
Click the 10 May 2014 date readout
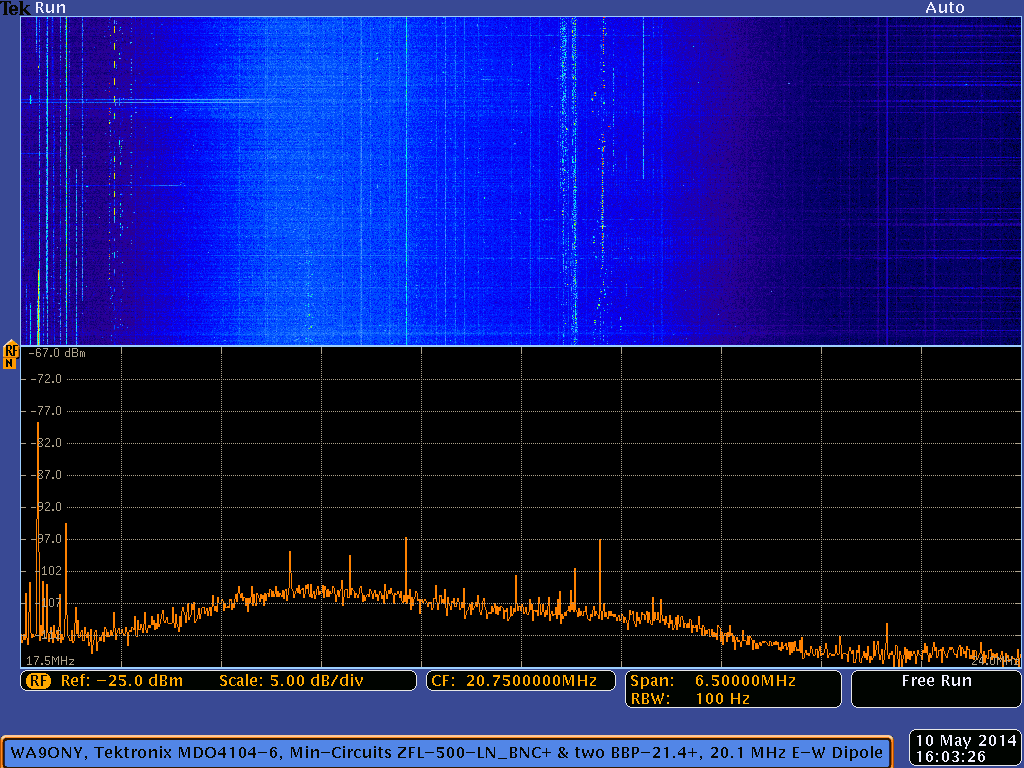(966, 741)
